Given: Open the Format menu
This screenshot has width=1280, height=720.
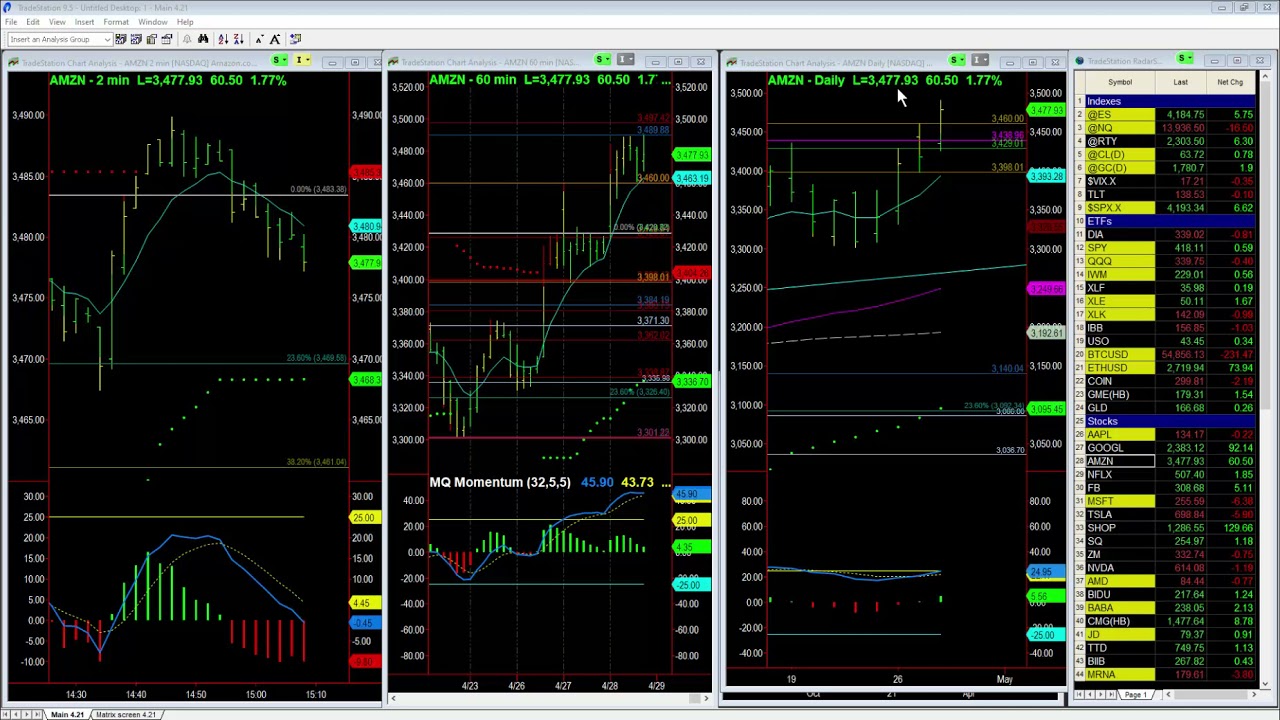Looking at the screenshot, I should point(116,22).
